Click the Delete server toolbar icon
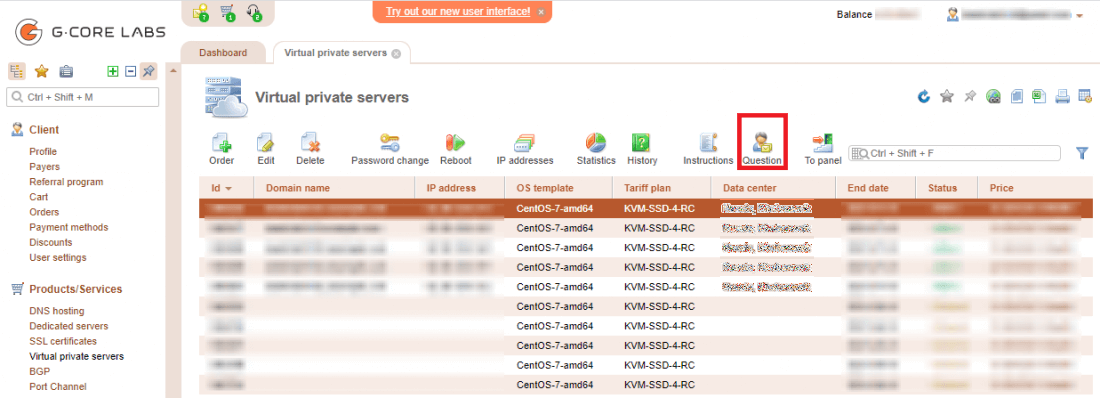The image size is (1100, 398). [310, 150]
